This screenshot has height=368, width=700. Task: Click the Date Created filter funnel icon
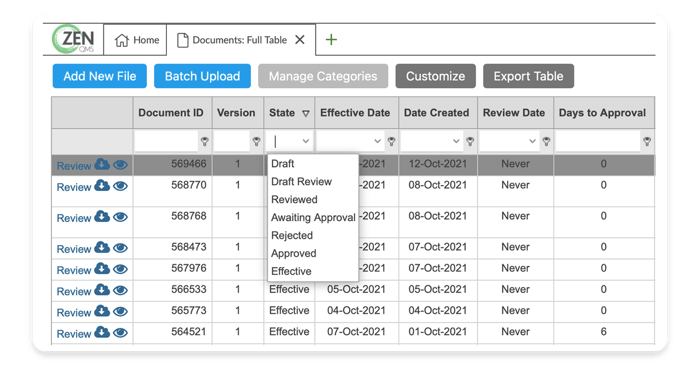(x=470, y=142)
